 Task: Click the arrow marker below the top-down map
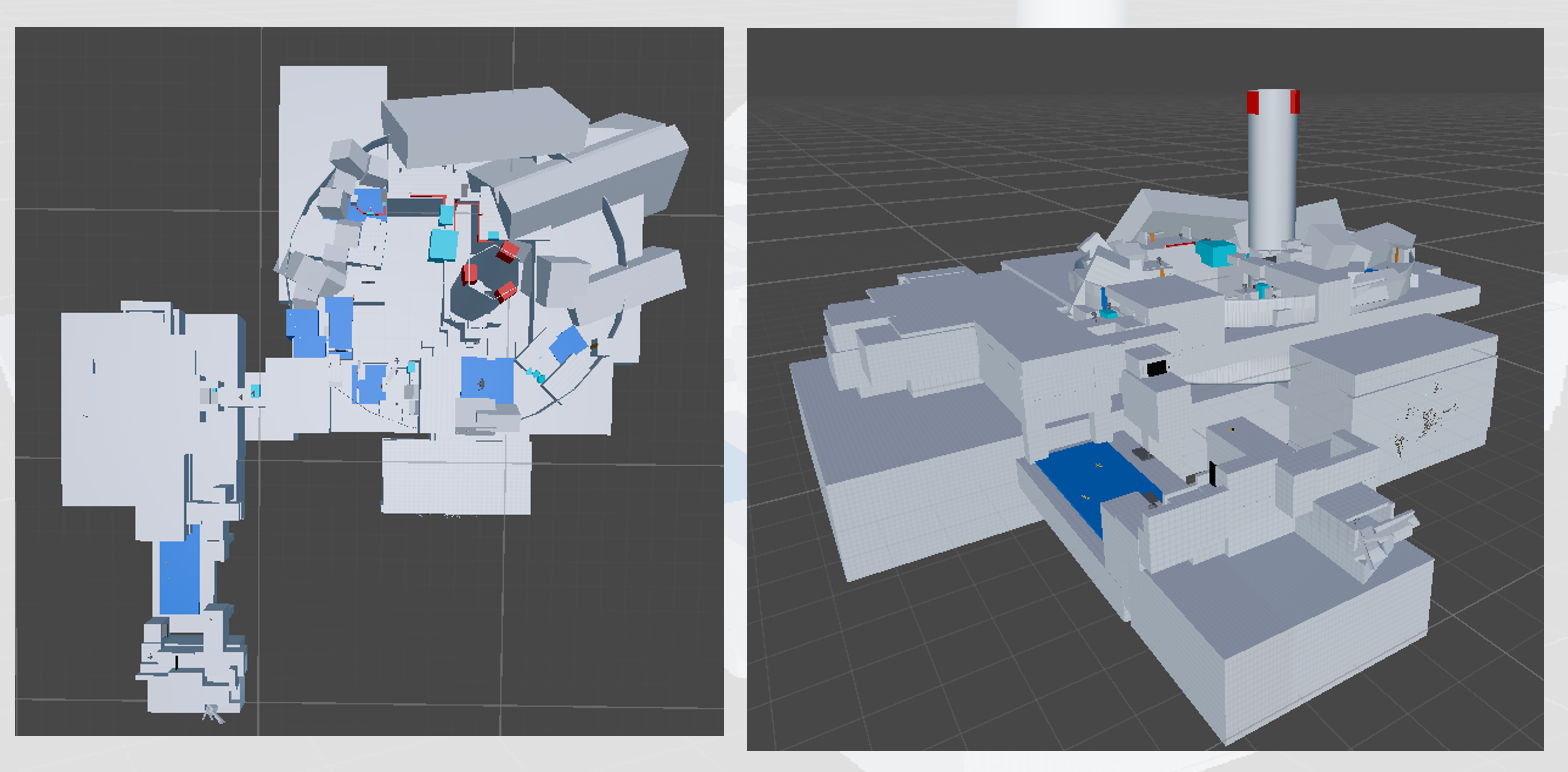211,713
